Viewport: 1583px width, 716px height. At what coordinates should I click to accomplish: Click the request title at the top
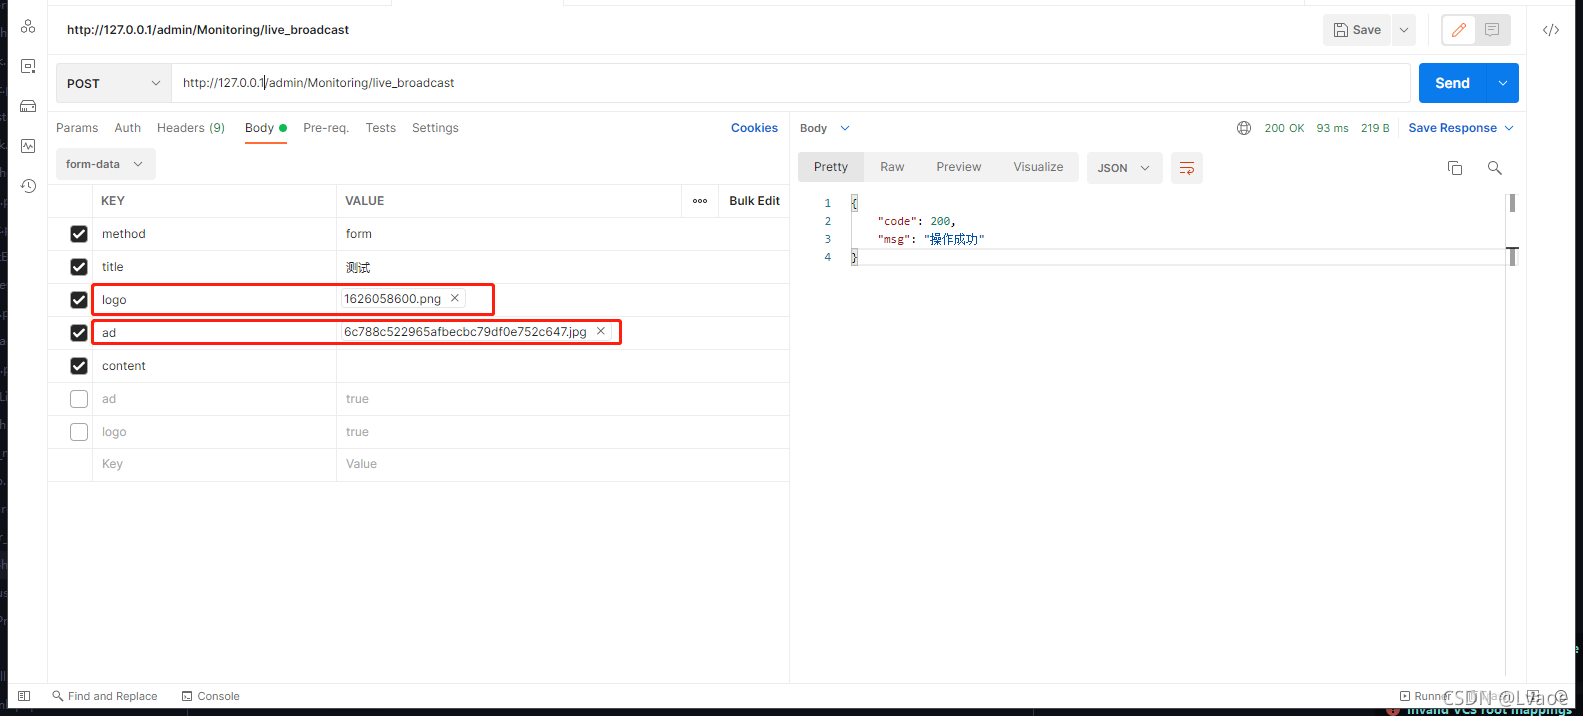208,30
